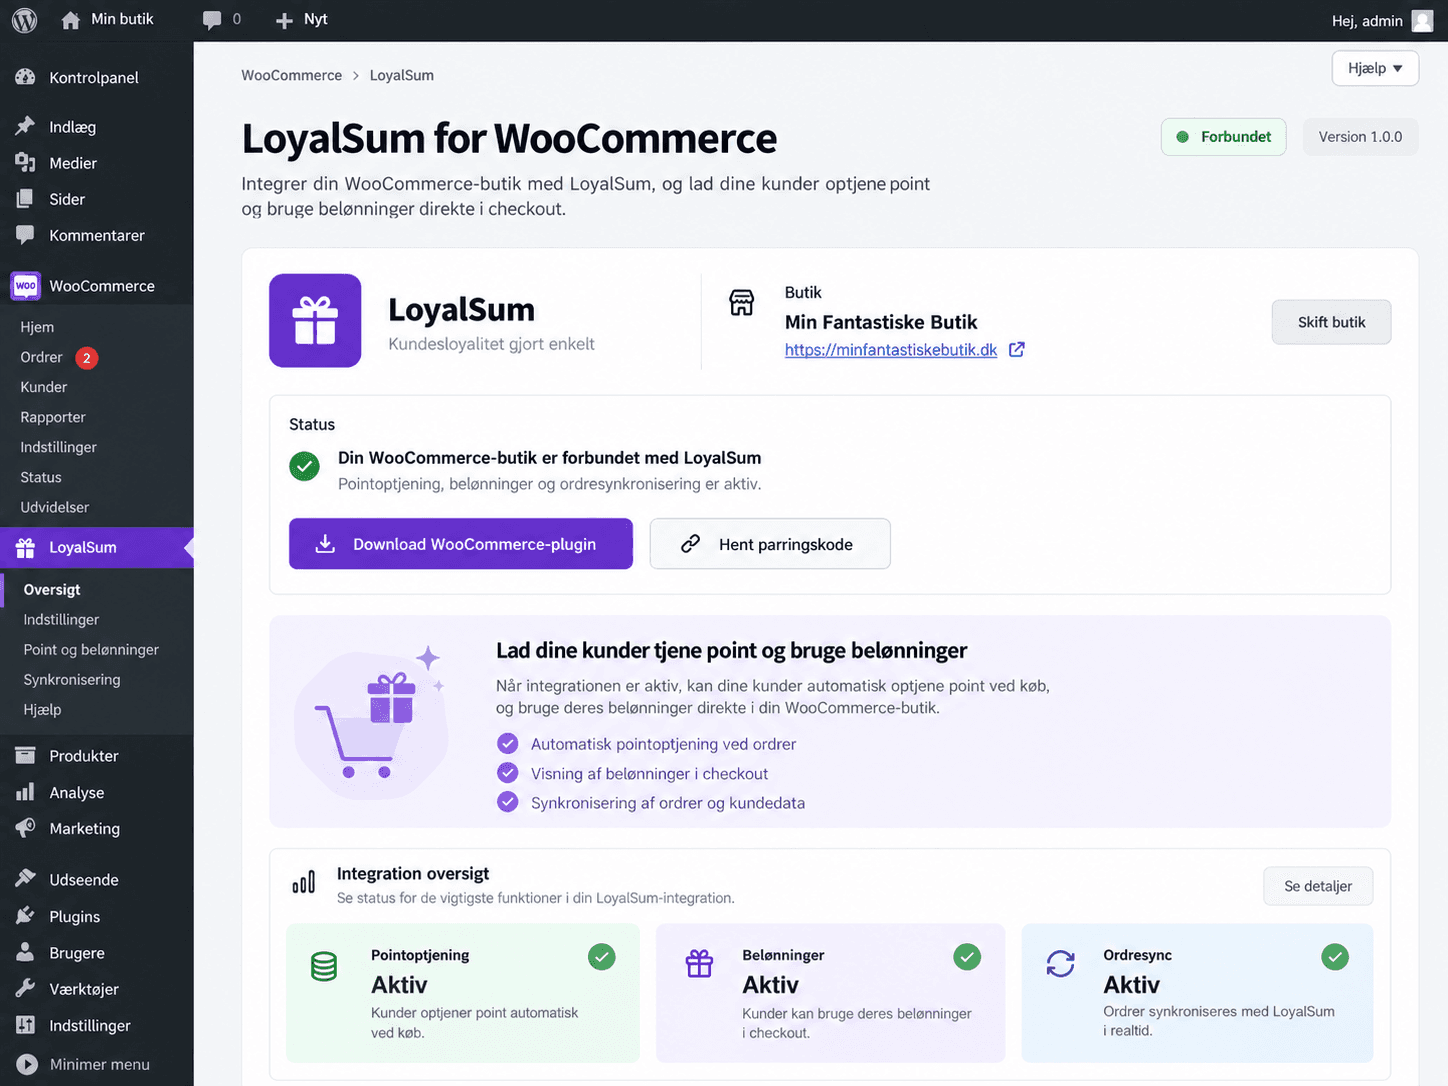Click Minimer menu collapse arrow icon
This screenshot has height=1086, width=1448.
[x=27, y=1064]
